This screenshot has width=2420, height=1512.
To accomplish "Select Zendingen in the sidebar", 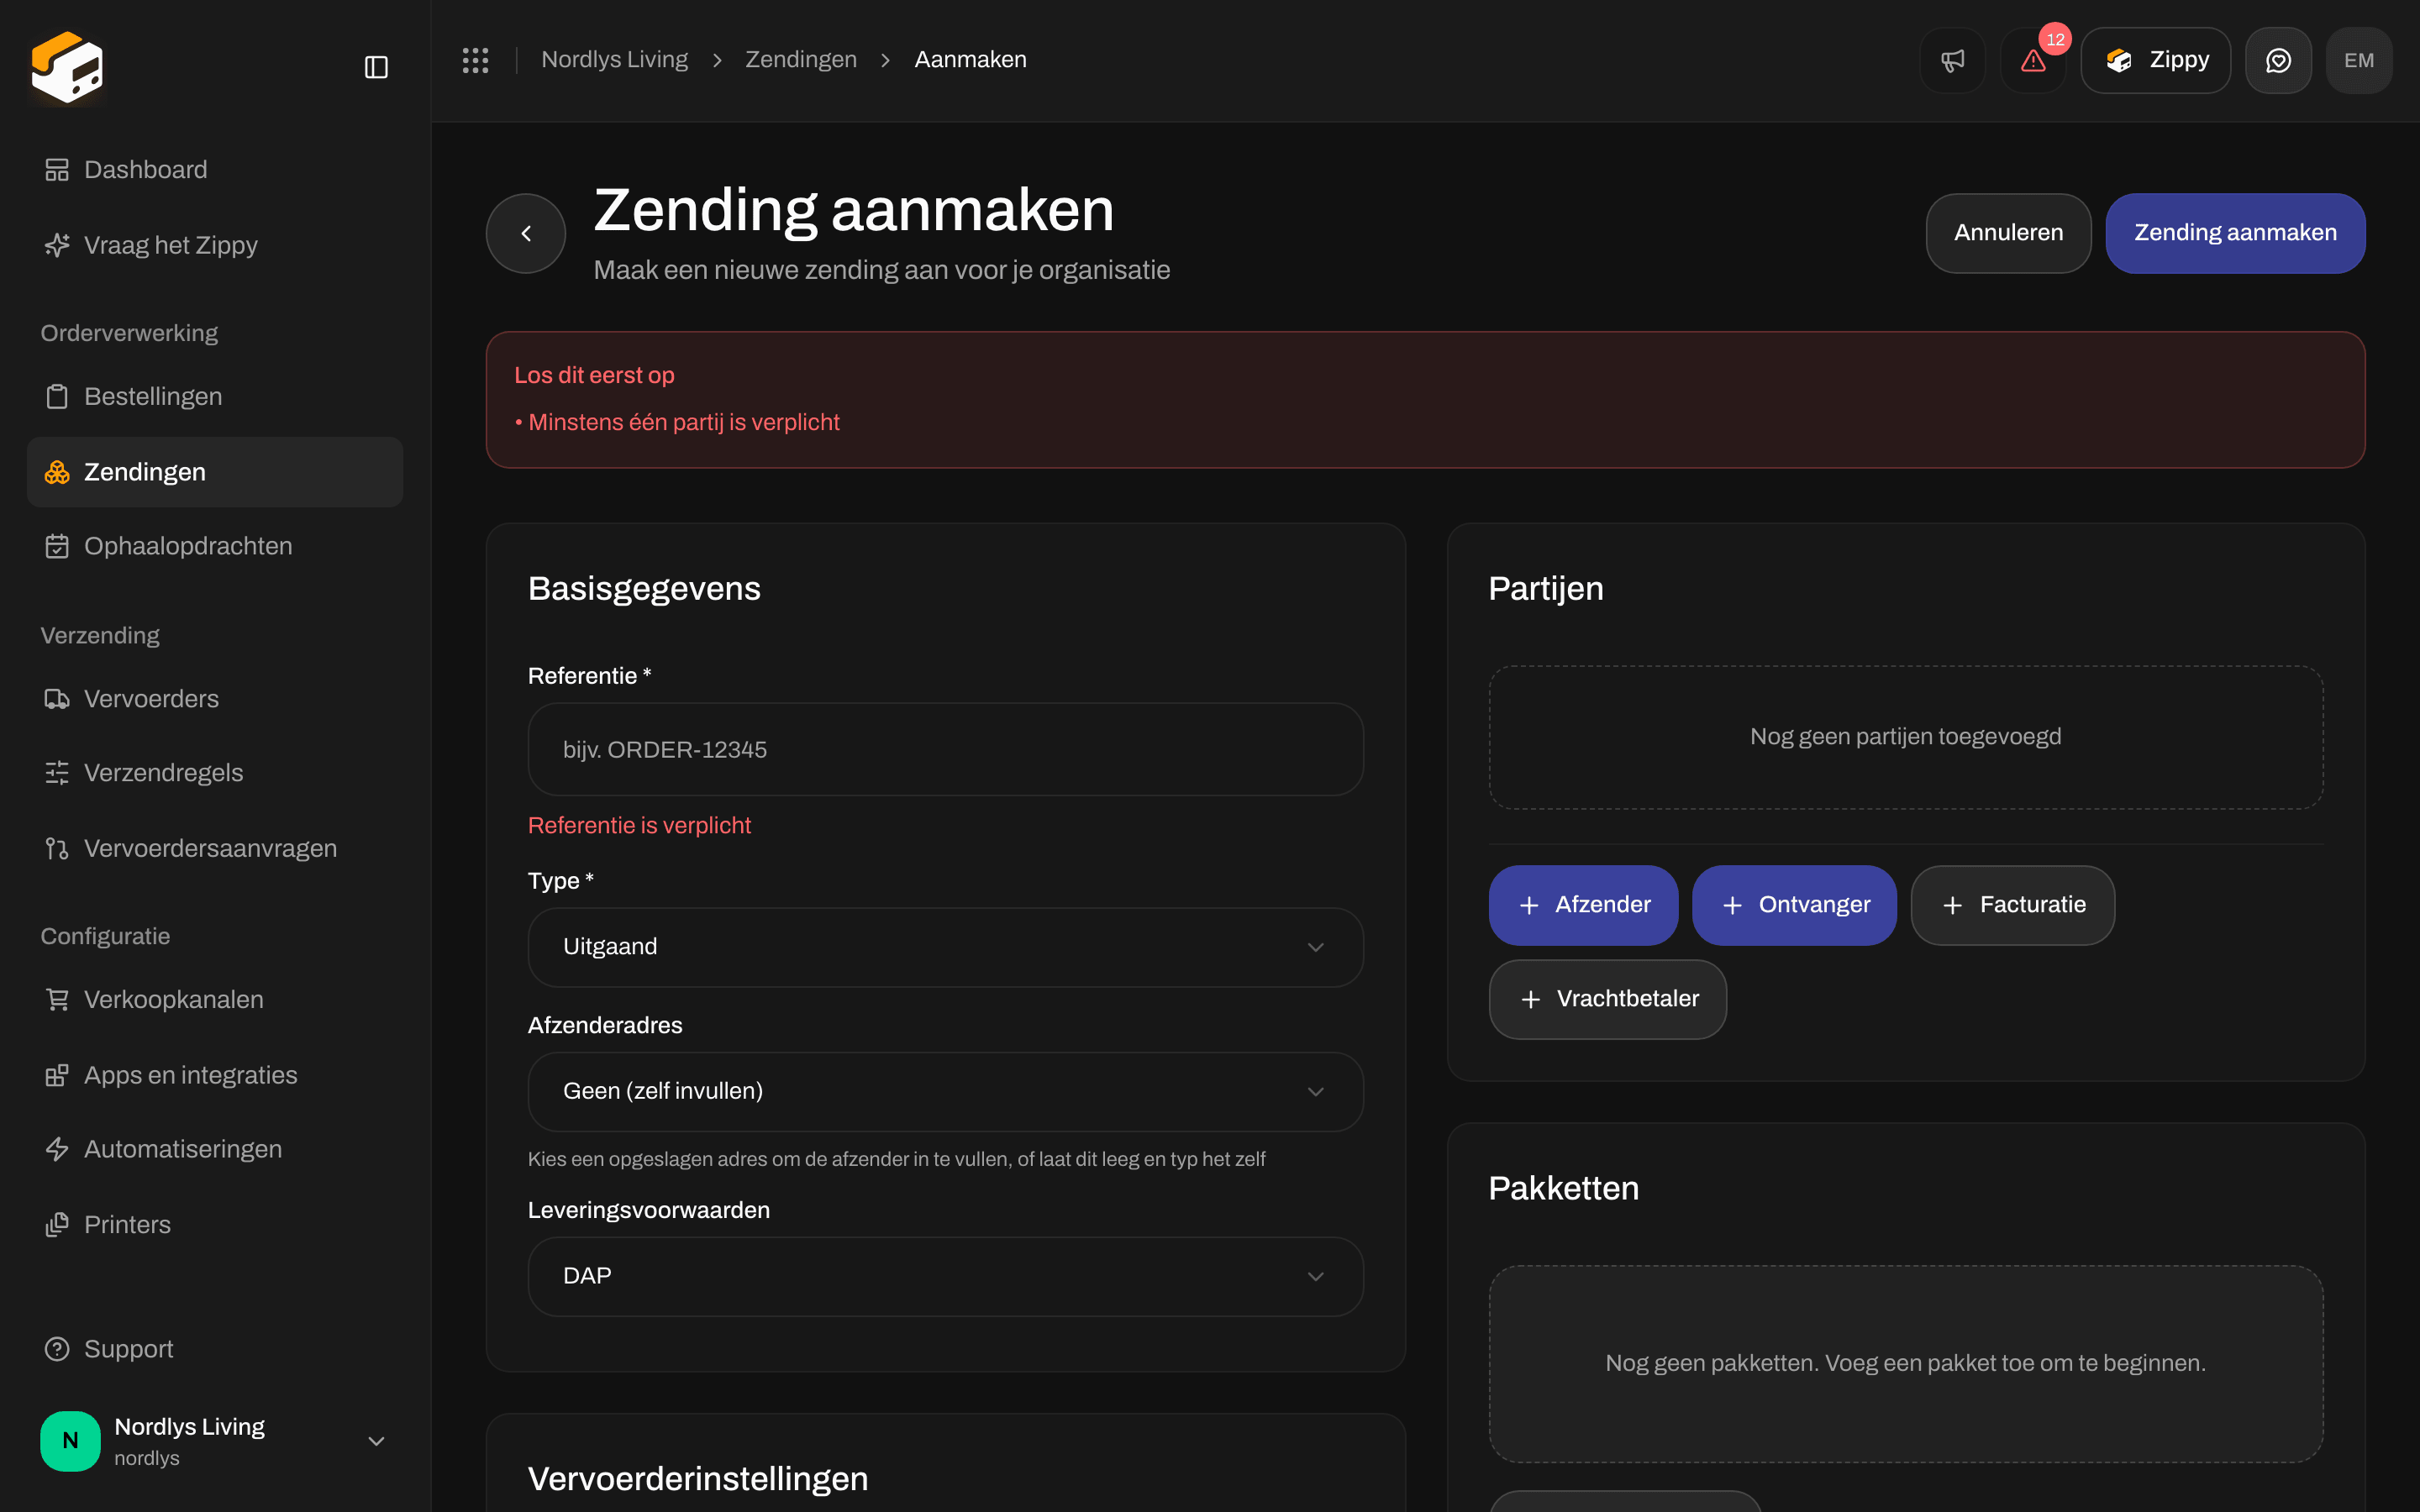I will click(215, 472).
